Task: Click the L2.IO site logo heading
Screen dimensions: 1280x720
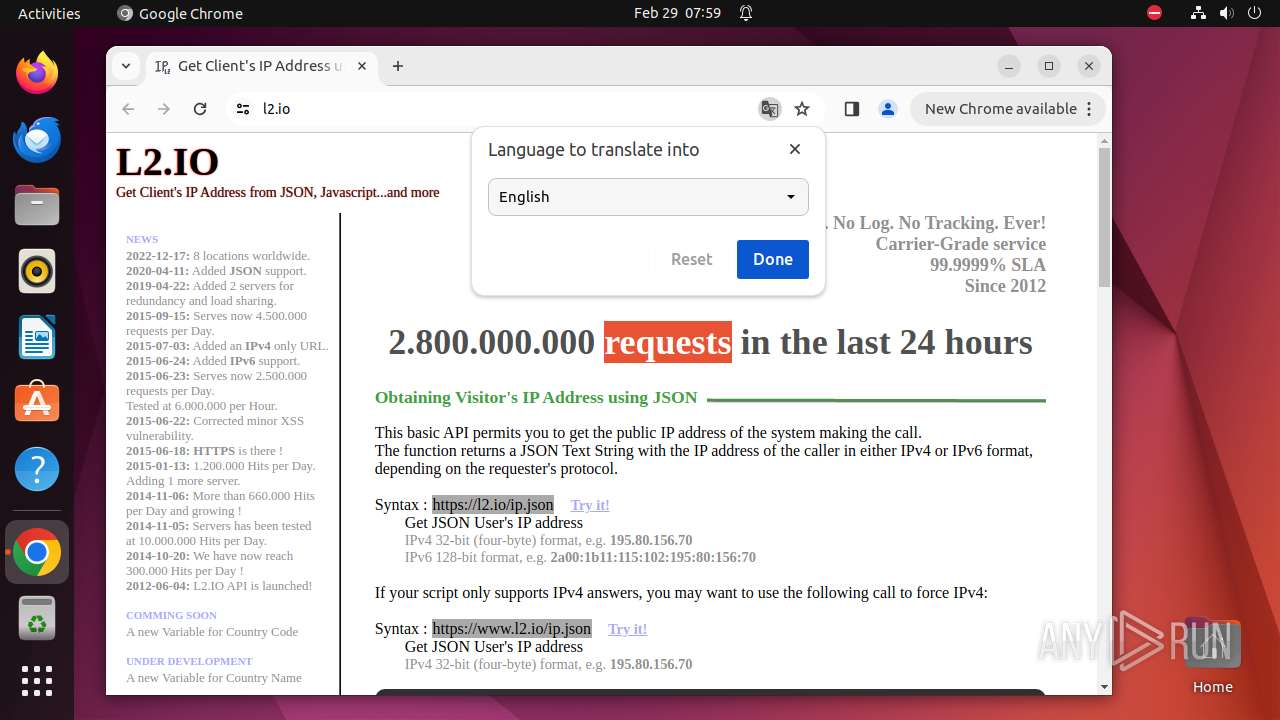Action: point(167,162)
